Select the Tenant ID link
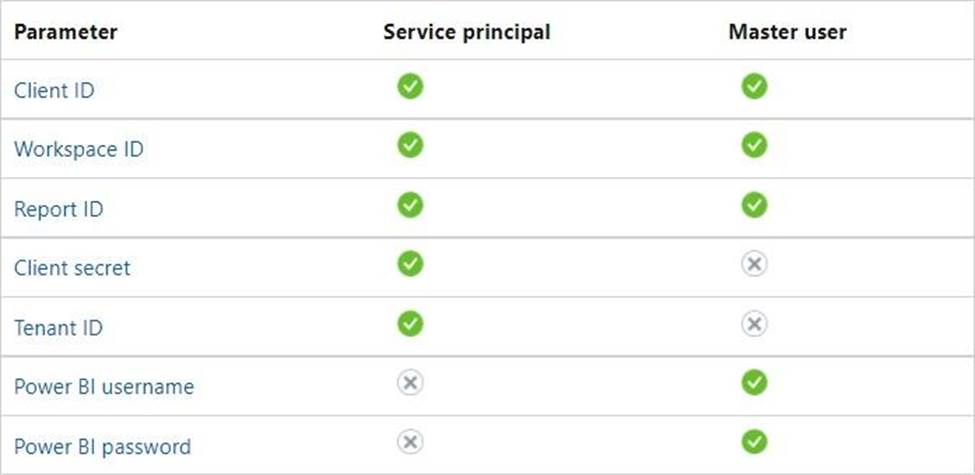The image size is (975, 475). coord(58,327)
